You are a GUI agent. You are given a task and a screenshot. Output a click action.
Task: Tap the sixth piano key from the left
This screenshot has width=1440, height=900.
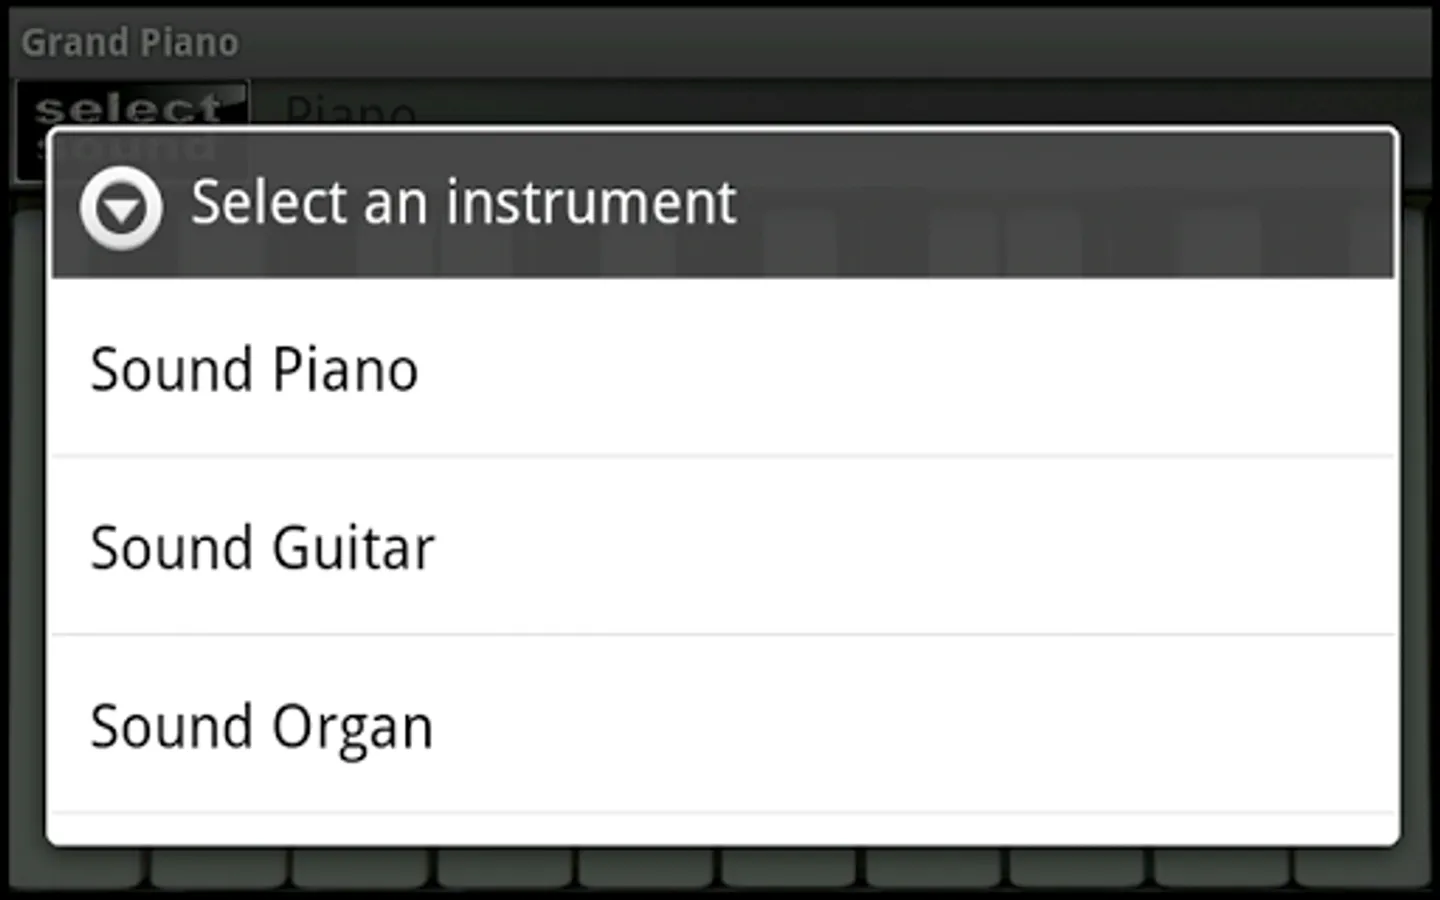[790, 868]
